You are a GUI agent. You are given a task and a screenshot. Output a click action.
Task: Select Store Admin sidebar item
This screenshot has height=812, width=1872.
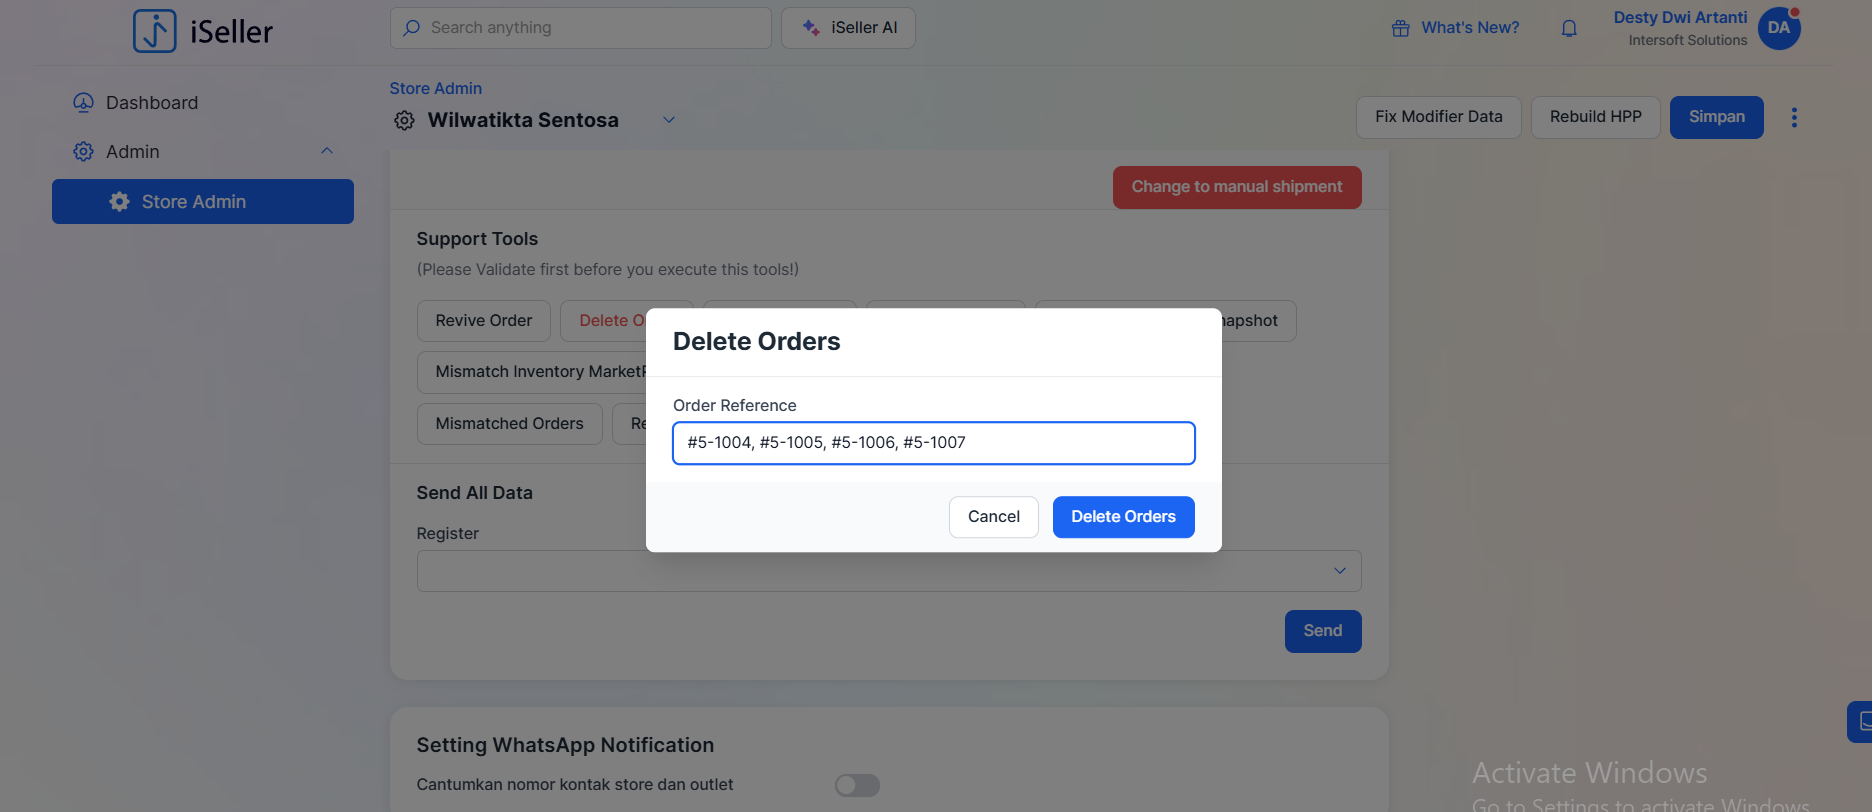203,202
